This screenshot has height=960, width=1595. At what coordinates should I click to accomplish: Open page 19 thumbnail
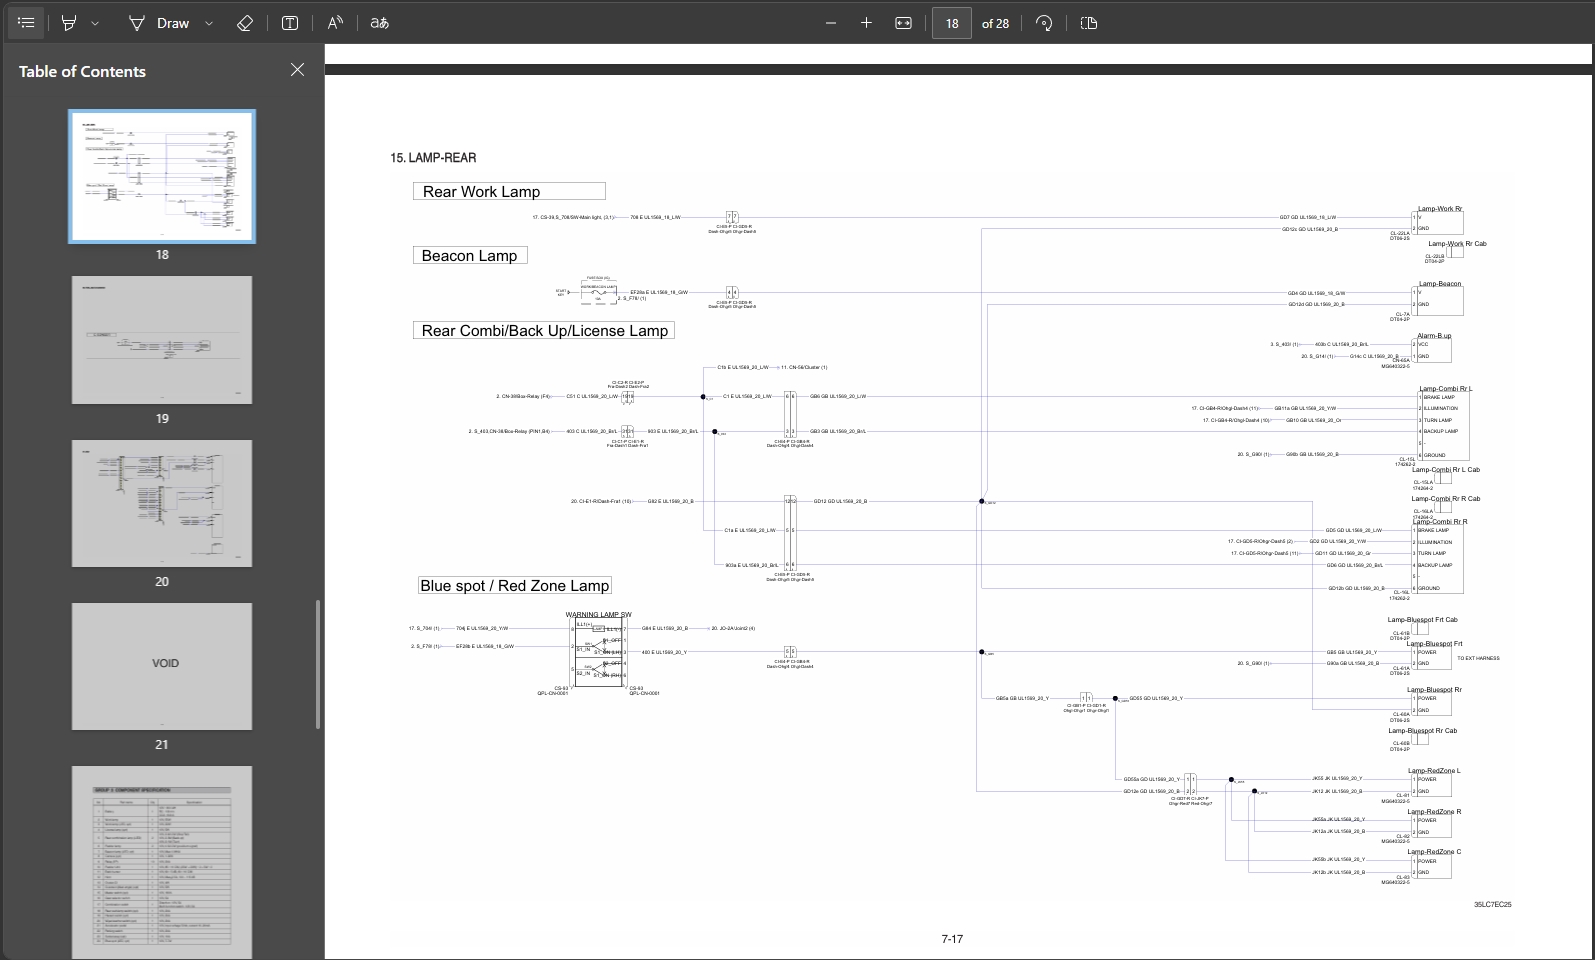(x=162, y=340)
